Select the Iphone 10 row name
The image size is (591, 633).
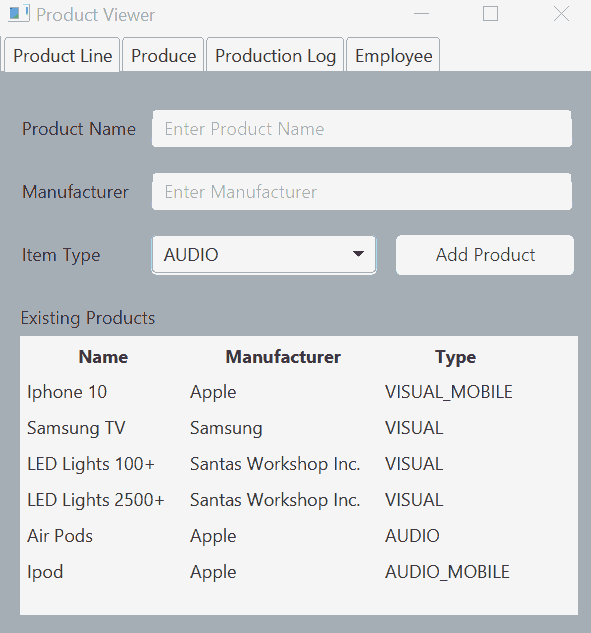tap(67, 392)
